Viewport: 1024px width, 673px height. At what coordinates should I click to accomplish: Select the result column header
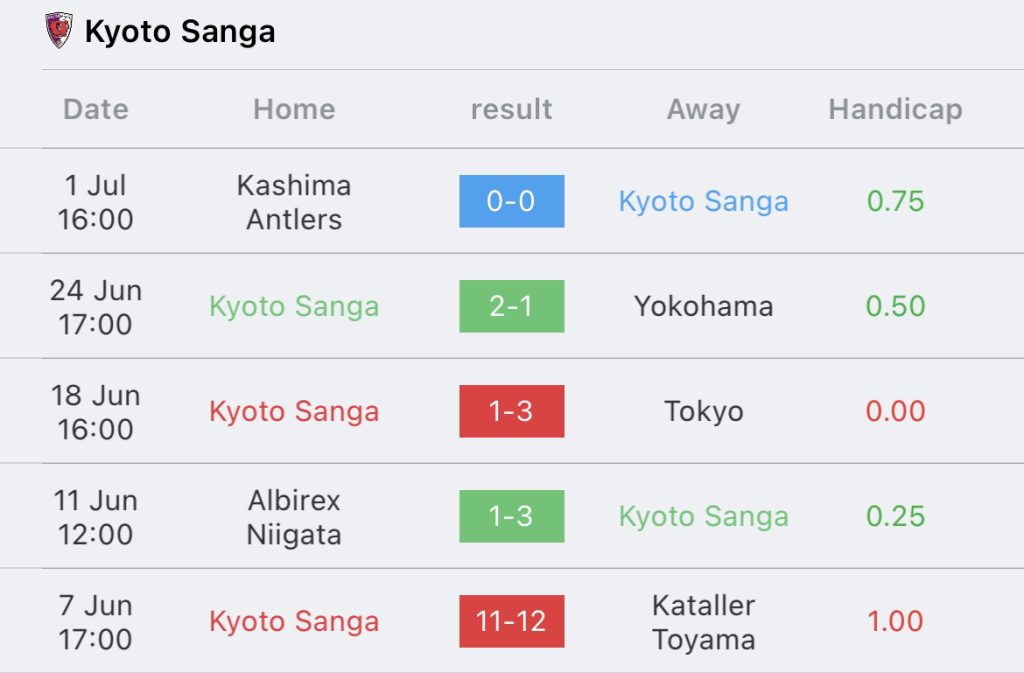tap(511, 109)
